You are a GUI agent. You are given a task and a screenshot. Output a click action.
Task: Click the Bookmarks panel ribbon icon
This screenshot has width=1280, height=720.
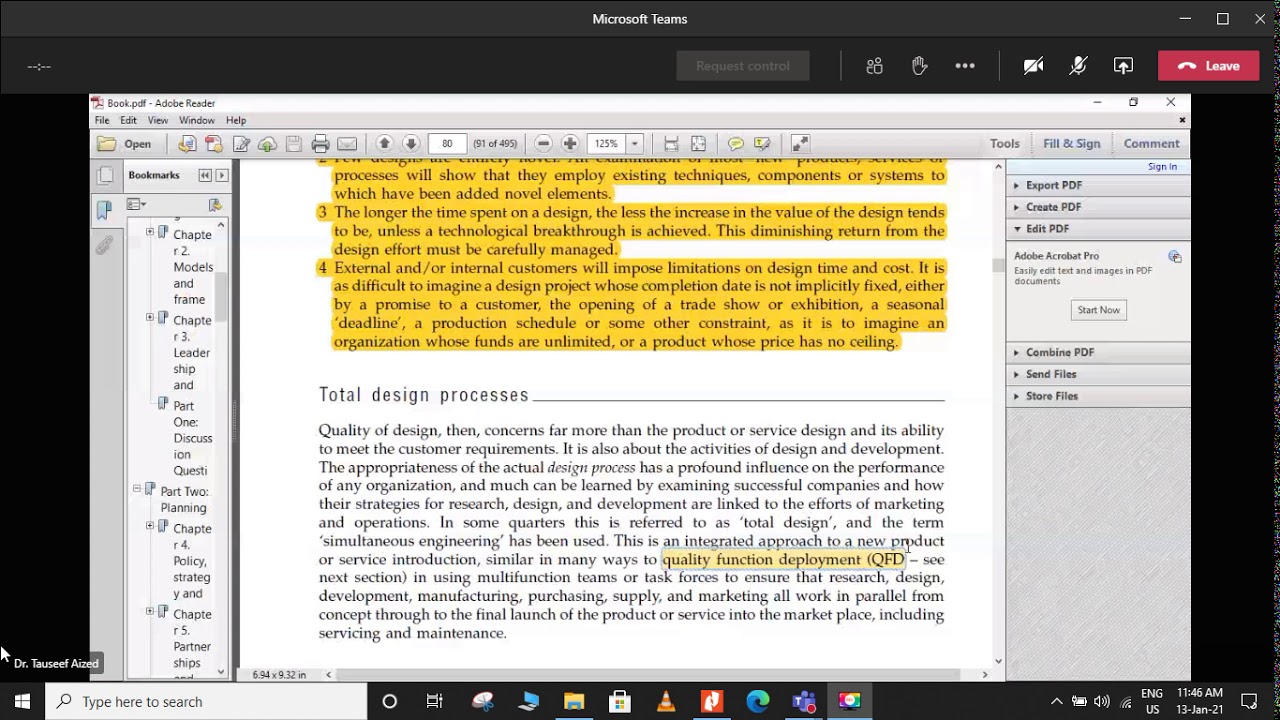coord(105,210)
